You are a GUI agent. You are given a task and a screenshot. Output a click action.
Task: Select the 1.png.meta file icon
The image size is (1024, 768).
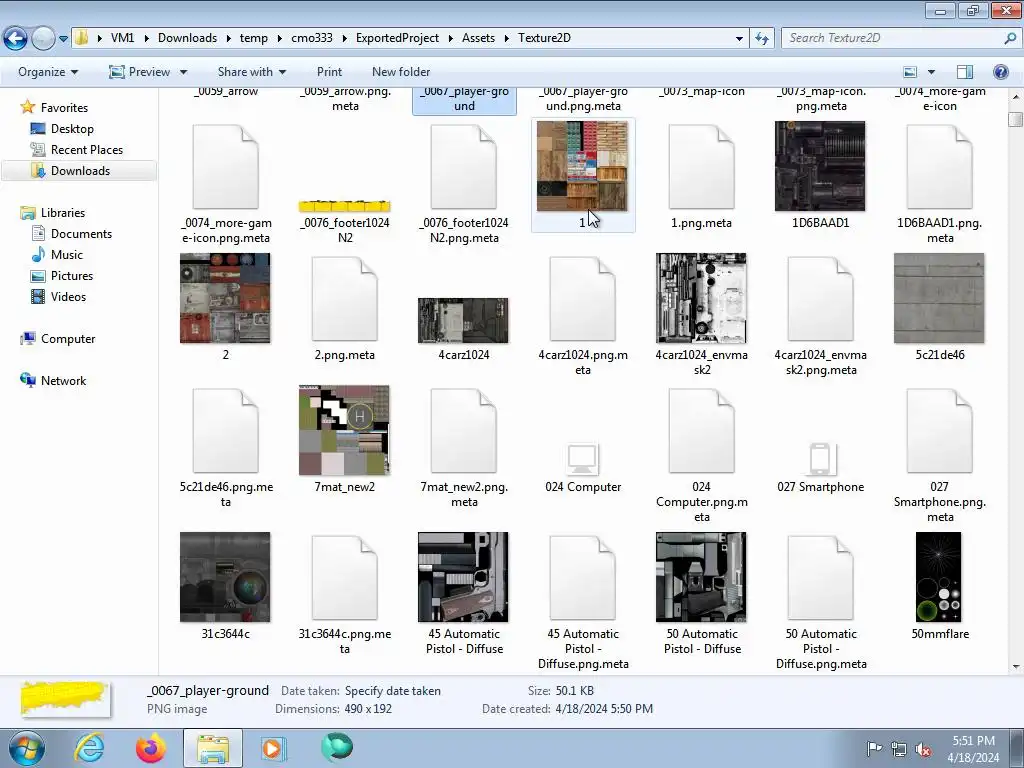701,167
